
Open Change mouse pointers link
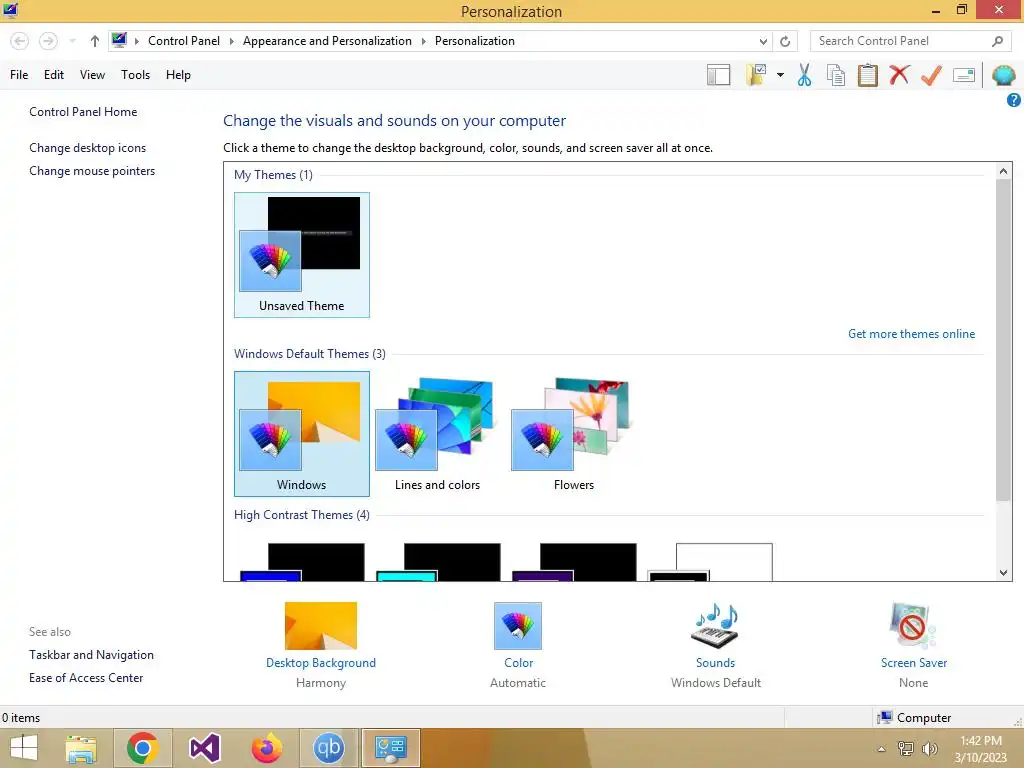pos(92,171)
